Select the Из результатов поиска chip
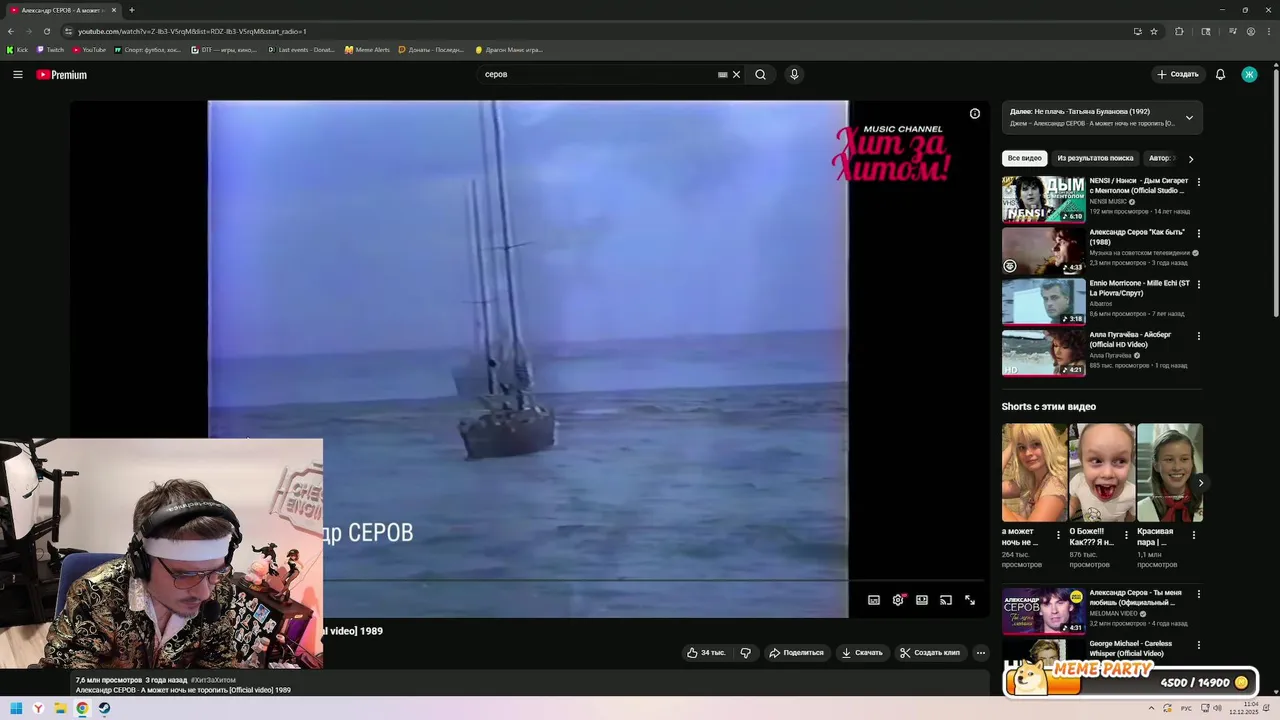This screenshot has height=720, width=1280. (x=1095, y=158)
